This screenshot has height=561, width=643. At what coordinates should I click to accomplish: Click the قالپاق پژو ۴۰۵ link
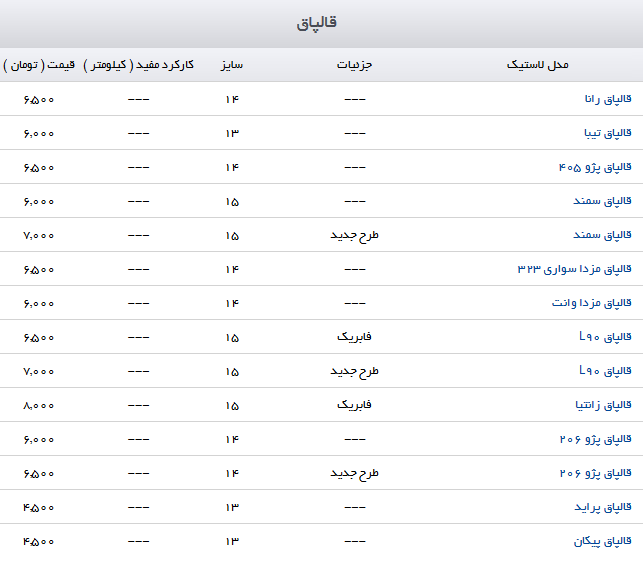click(x=595, y=167)
